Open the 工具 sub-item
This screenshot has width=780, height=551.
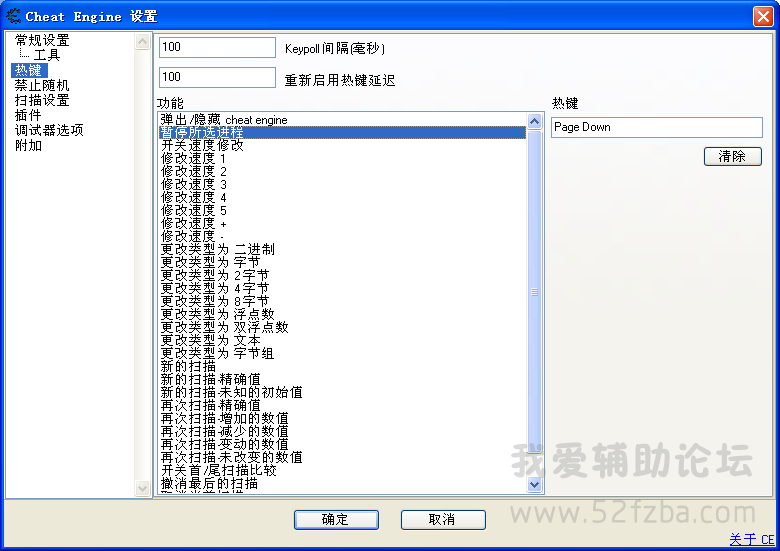[x=47, y=55]
